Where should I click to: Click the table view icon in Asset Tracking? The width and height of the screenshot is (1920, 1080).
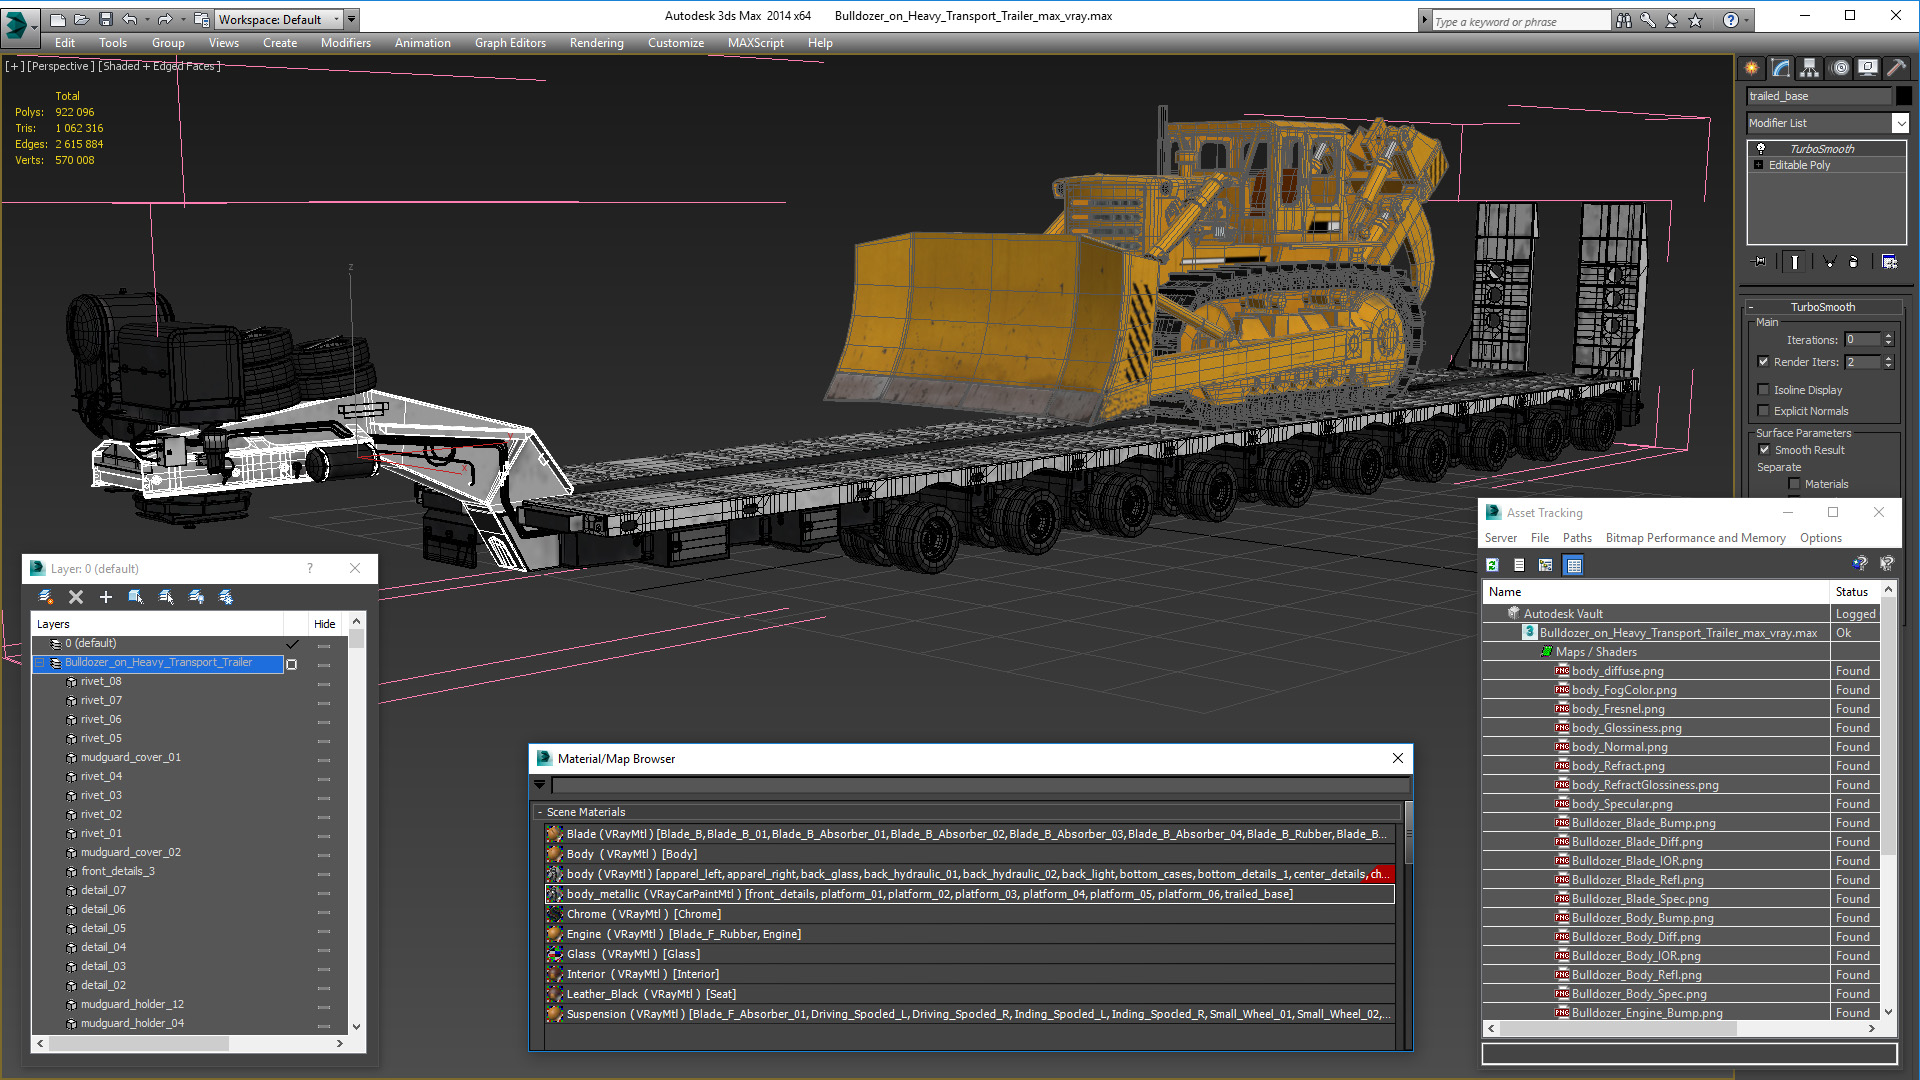point(1573,565)
